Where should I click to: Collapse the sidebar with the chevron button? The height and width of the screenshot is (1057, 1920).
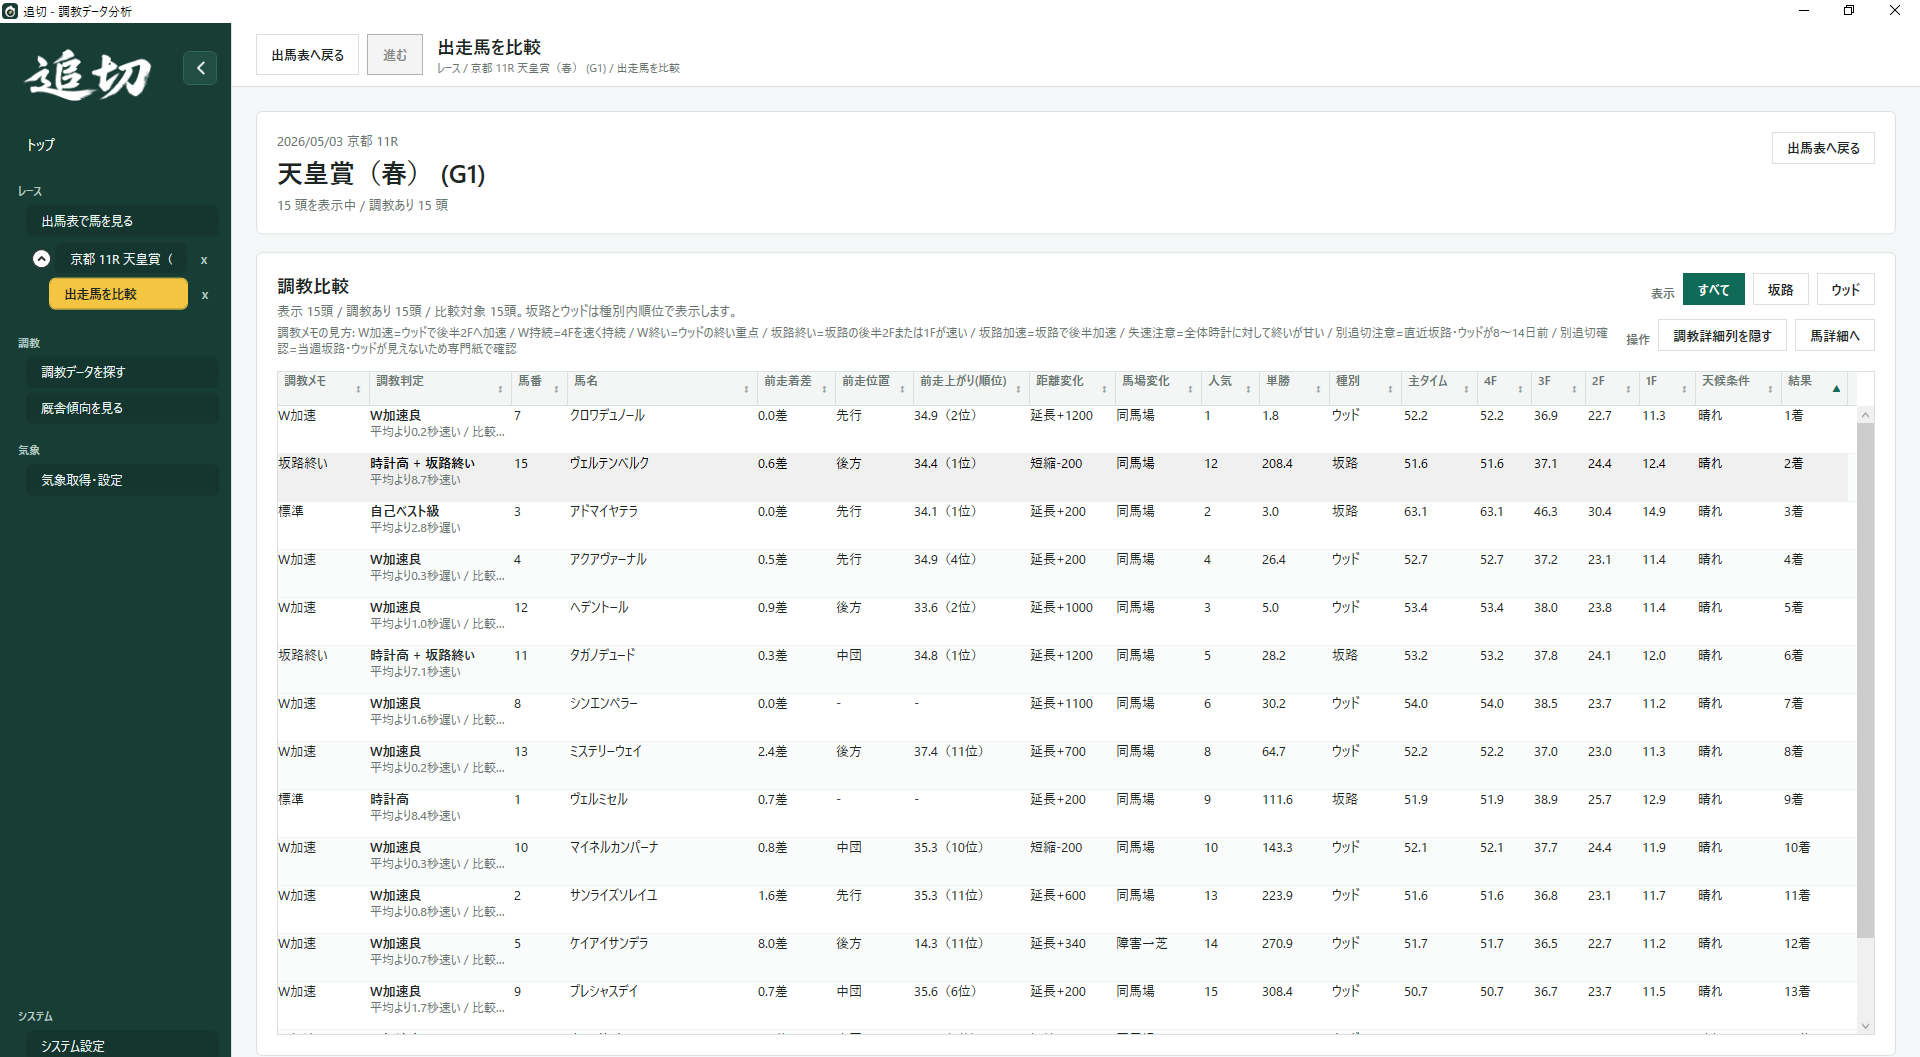pos(200,68)
